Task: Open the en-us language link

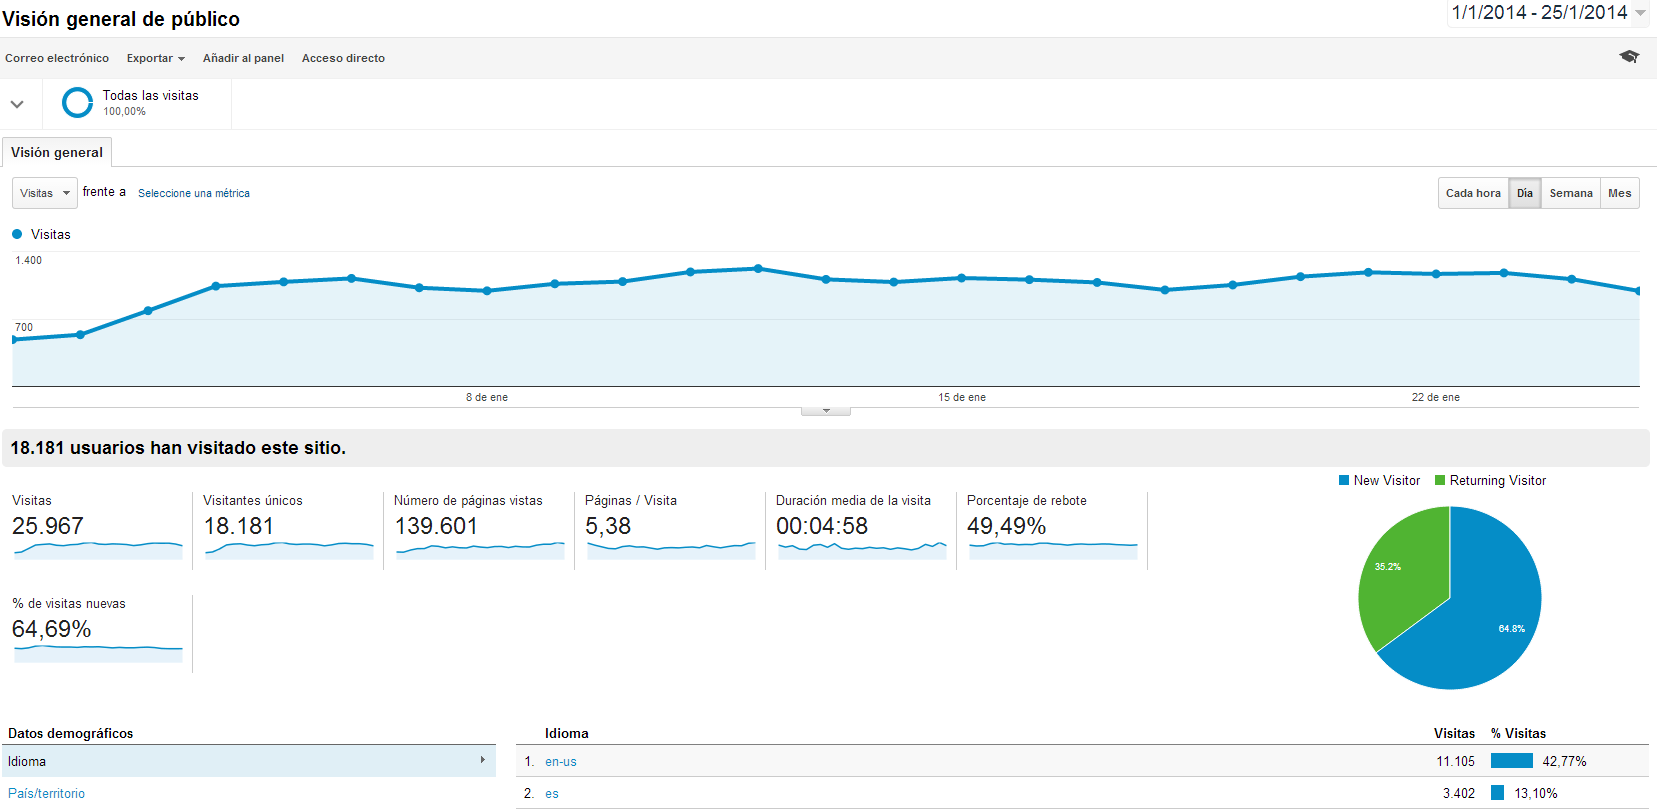Action: pos(561,761)
